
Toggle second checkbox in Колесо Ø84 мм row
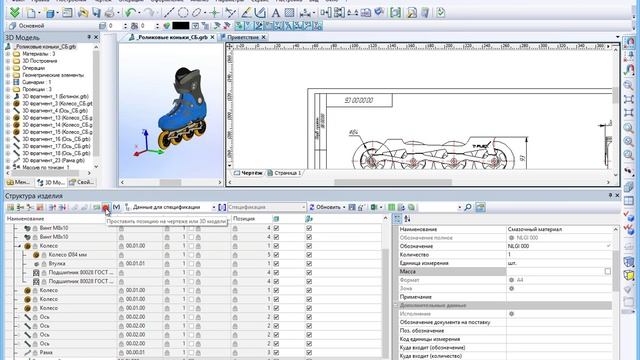[x=309, y=255]
